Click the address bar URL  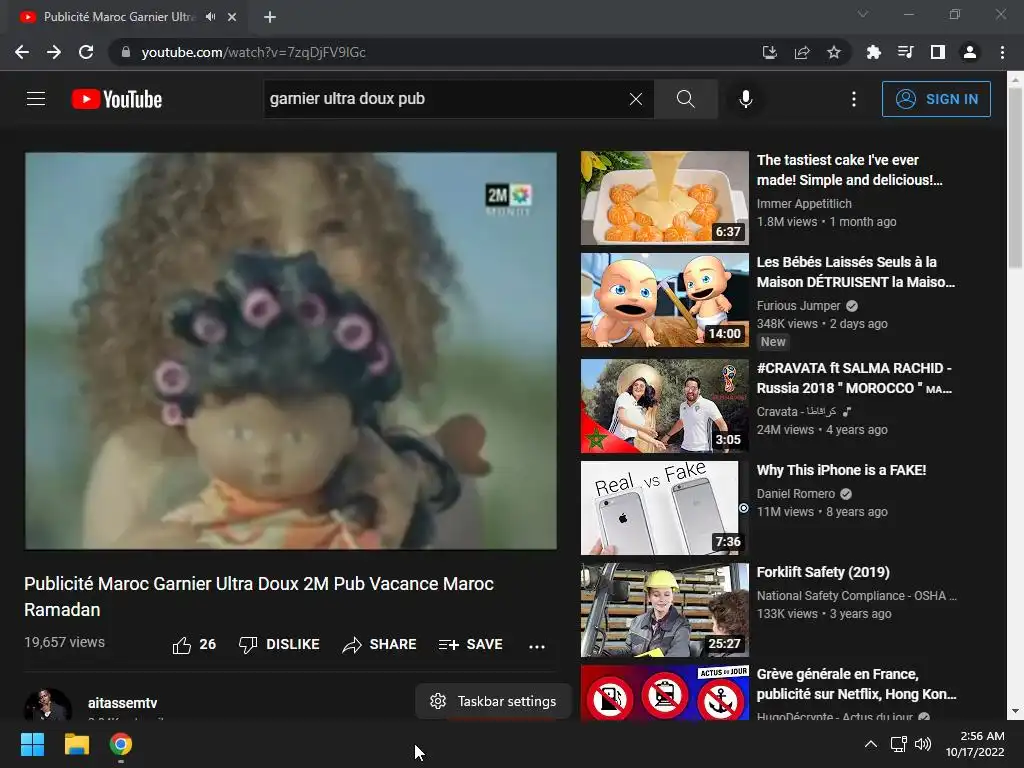pyautogui.click(x=253, y=52)
